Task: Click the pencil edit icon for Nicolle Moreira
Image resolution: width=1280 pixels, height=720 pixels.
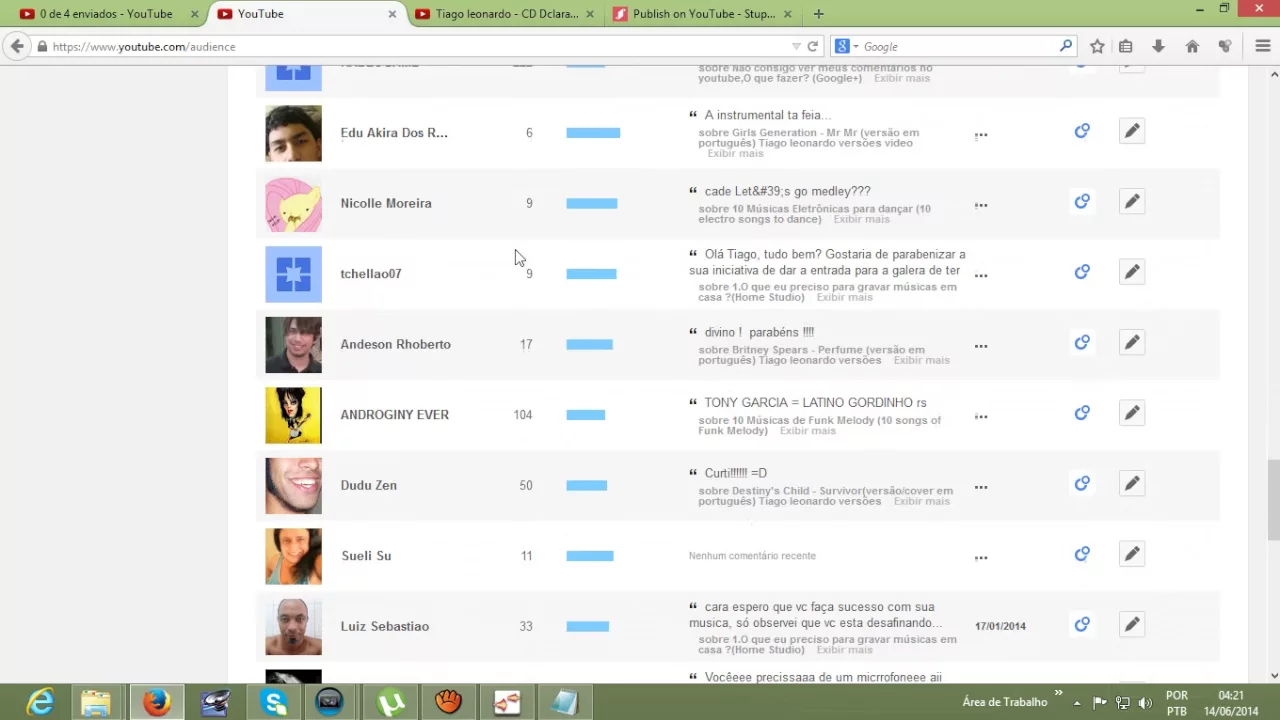Action: [x=1132, y=202]
